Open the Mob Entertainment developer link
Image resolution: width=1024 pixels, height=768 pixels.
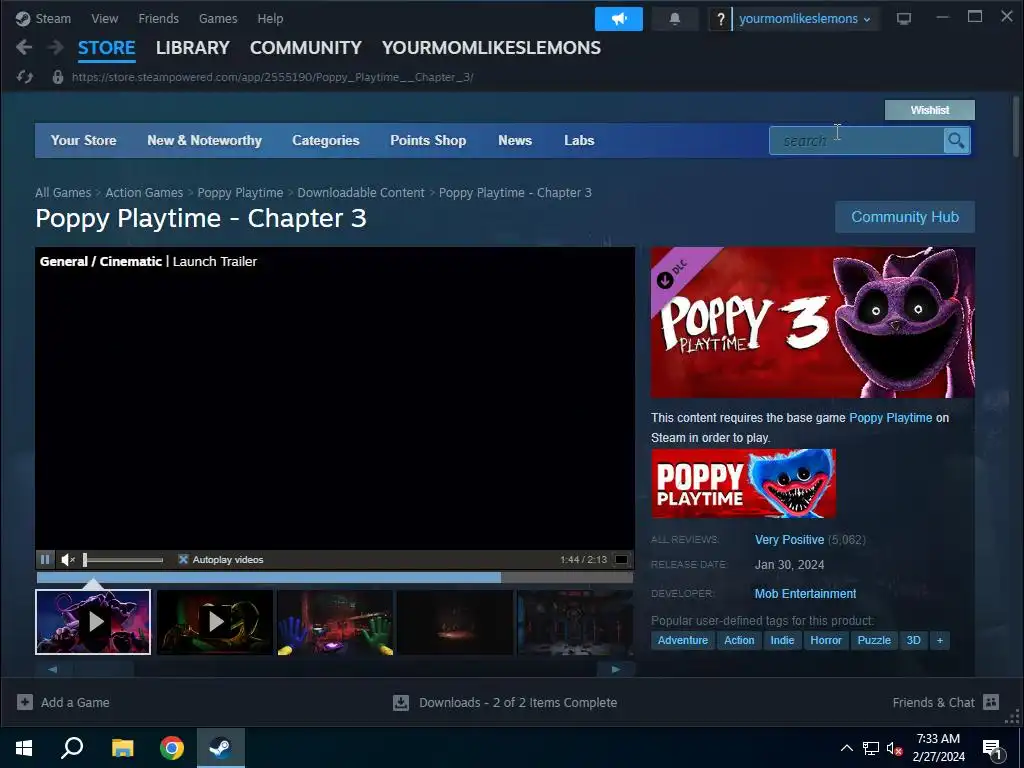pos(805,594)
